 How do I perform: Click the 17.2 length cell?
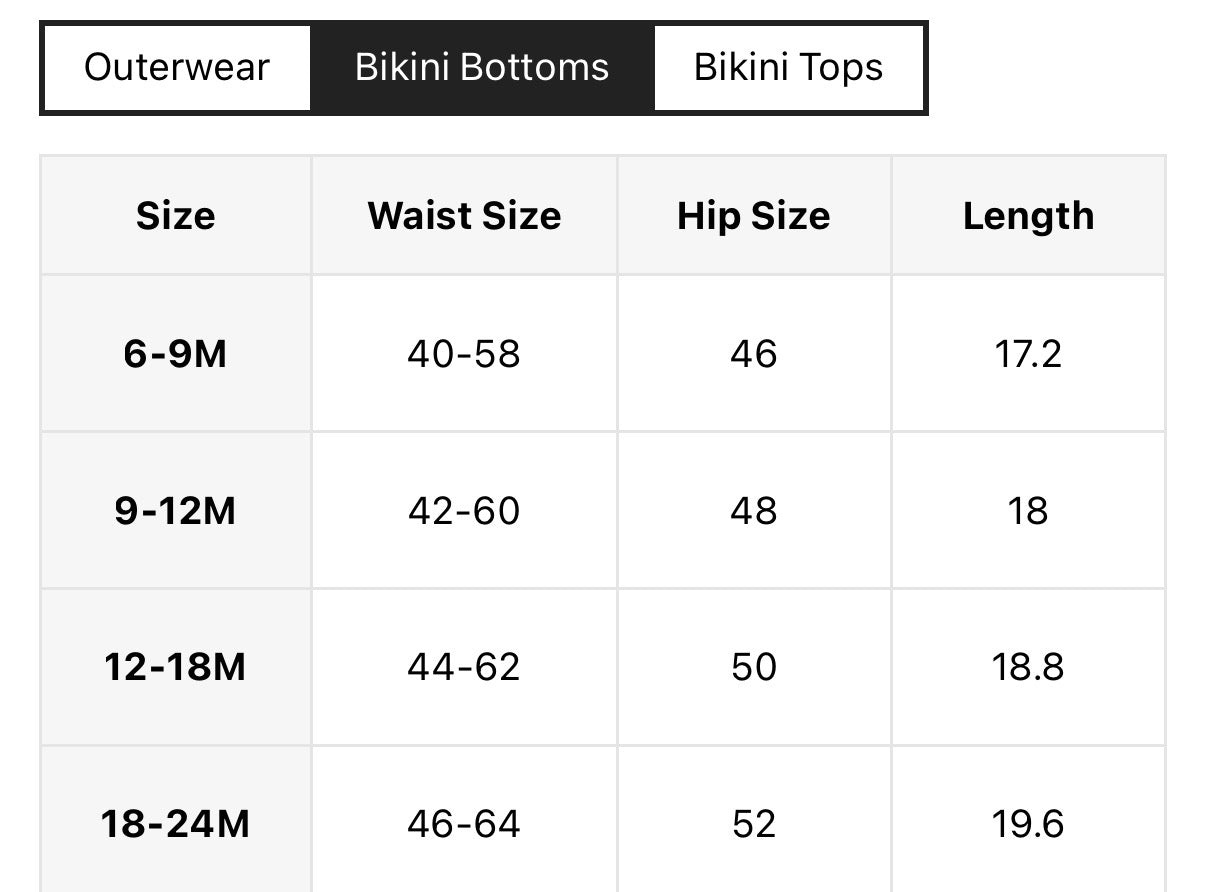(1028, 354)
